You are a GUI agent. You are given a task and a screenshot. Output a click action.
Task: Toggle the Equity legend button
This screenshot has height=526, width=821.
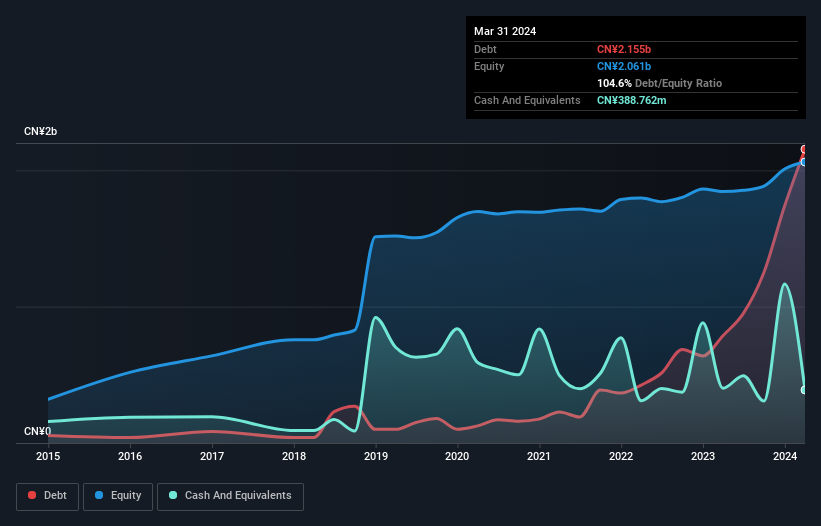tap(118, 496)
